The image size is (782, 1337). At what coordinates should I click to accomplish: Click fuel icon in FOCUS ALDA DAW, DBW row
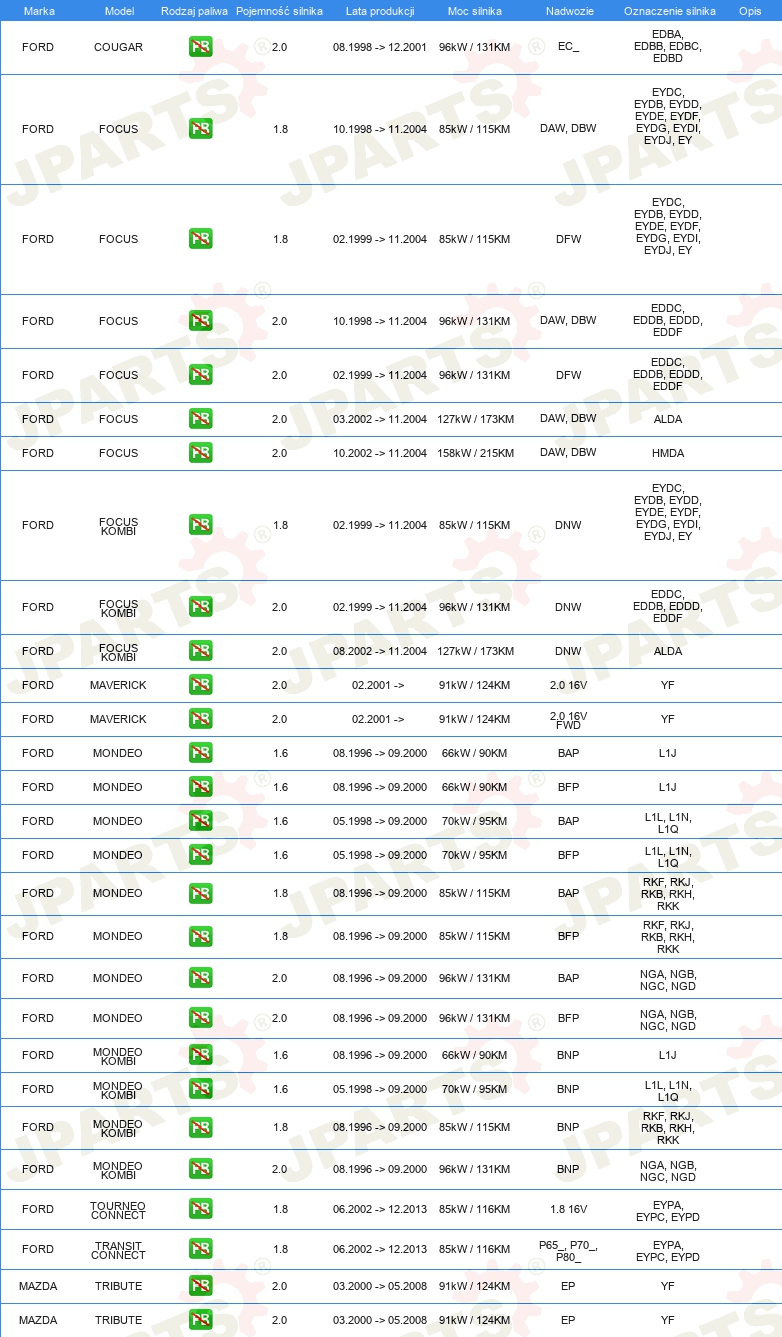pos(201,419)
